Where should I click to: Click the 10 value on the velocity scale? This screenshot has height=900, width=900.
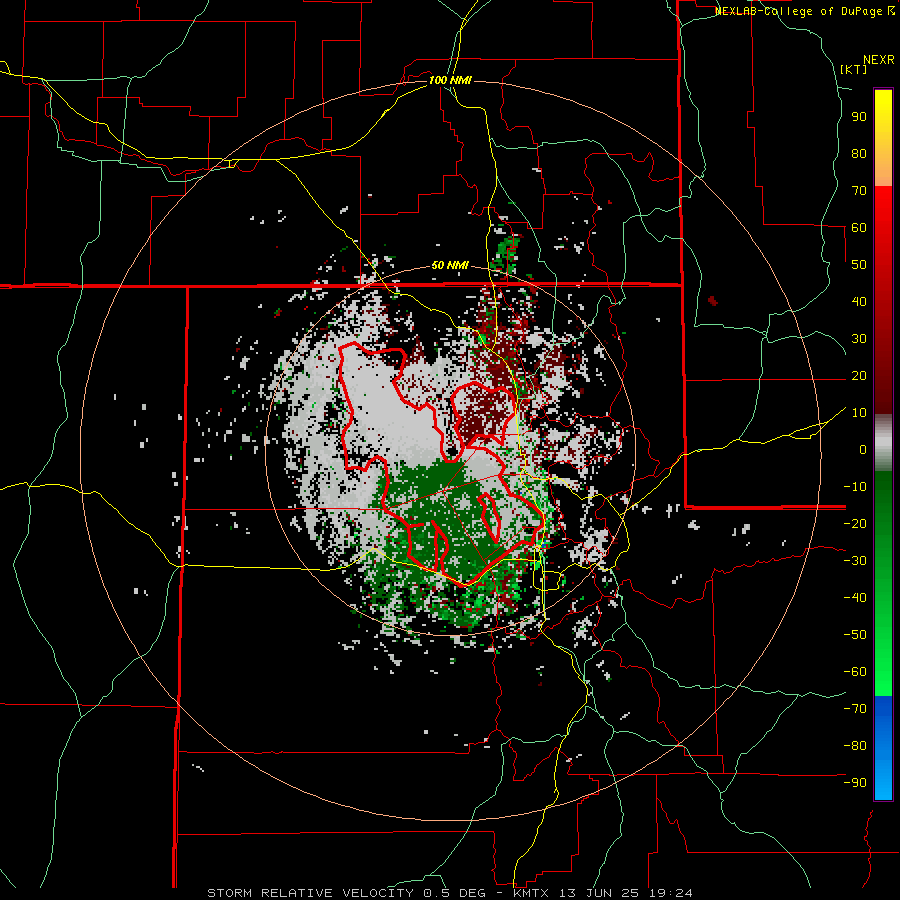(x=859, y=413)
